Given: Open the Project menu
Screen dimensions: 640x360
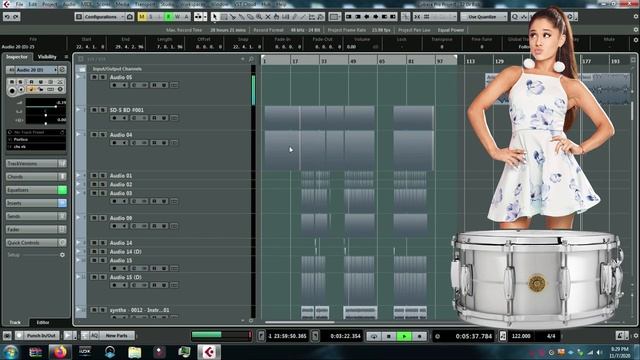Looking at the screenshot, I should 49,4.
